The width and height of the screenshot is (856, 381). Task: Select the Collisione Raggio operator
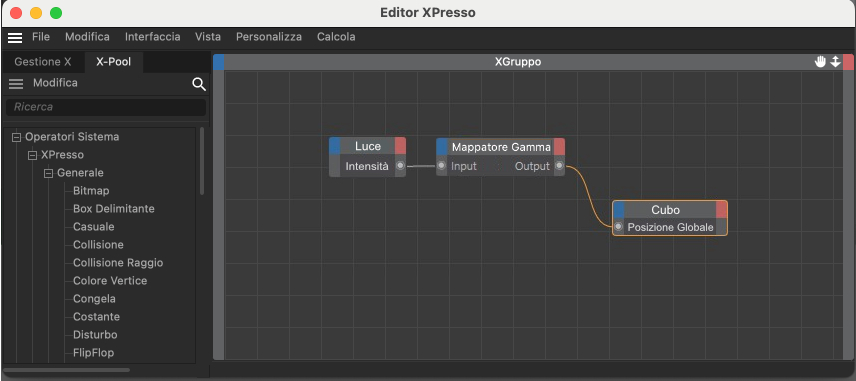pos(118,263)
